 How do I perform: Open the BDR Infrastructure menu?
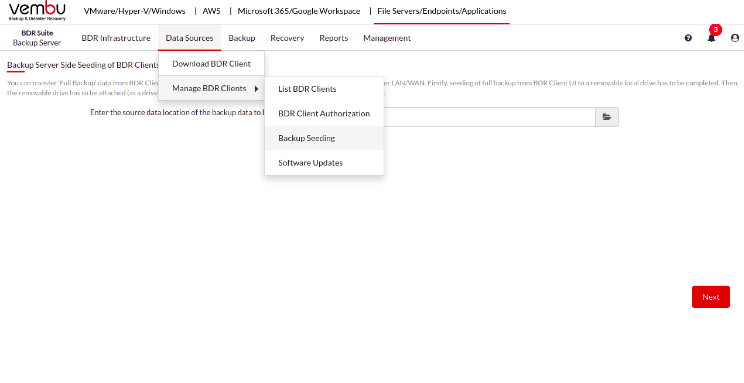click(116, 38)
